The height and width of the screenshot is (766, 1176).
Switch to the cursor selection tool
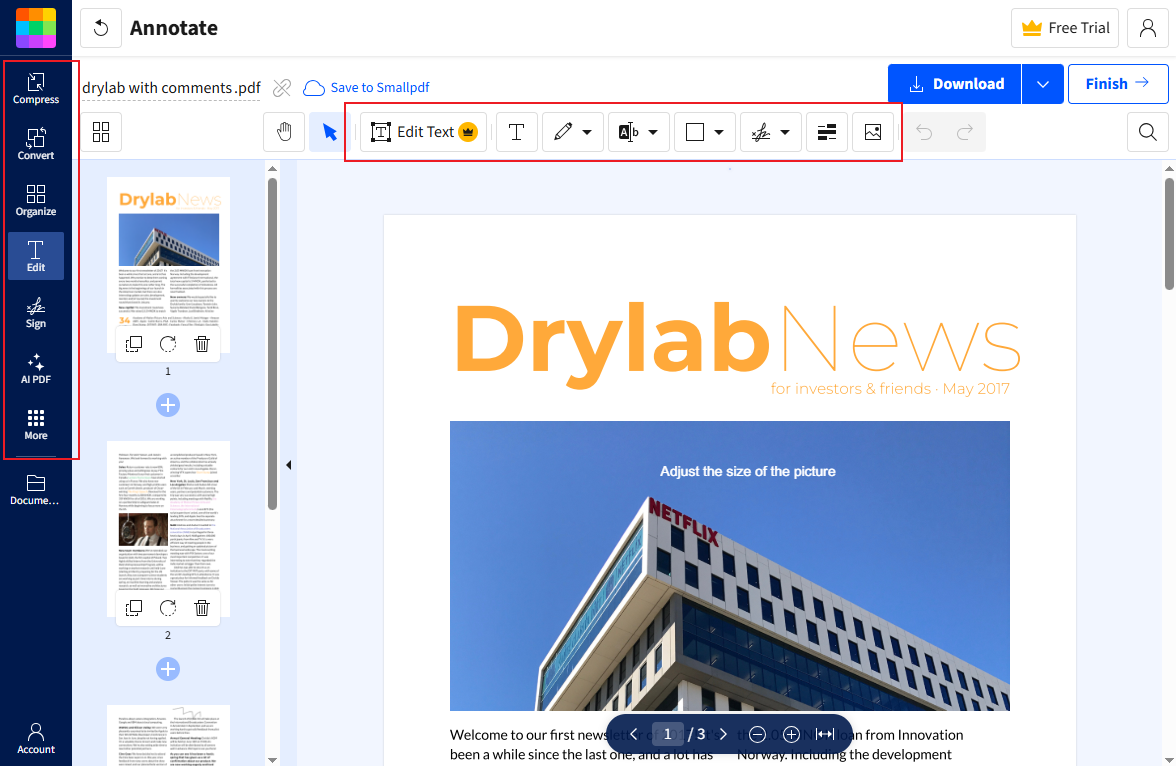tap(327, 131)
